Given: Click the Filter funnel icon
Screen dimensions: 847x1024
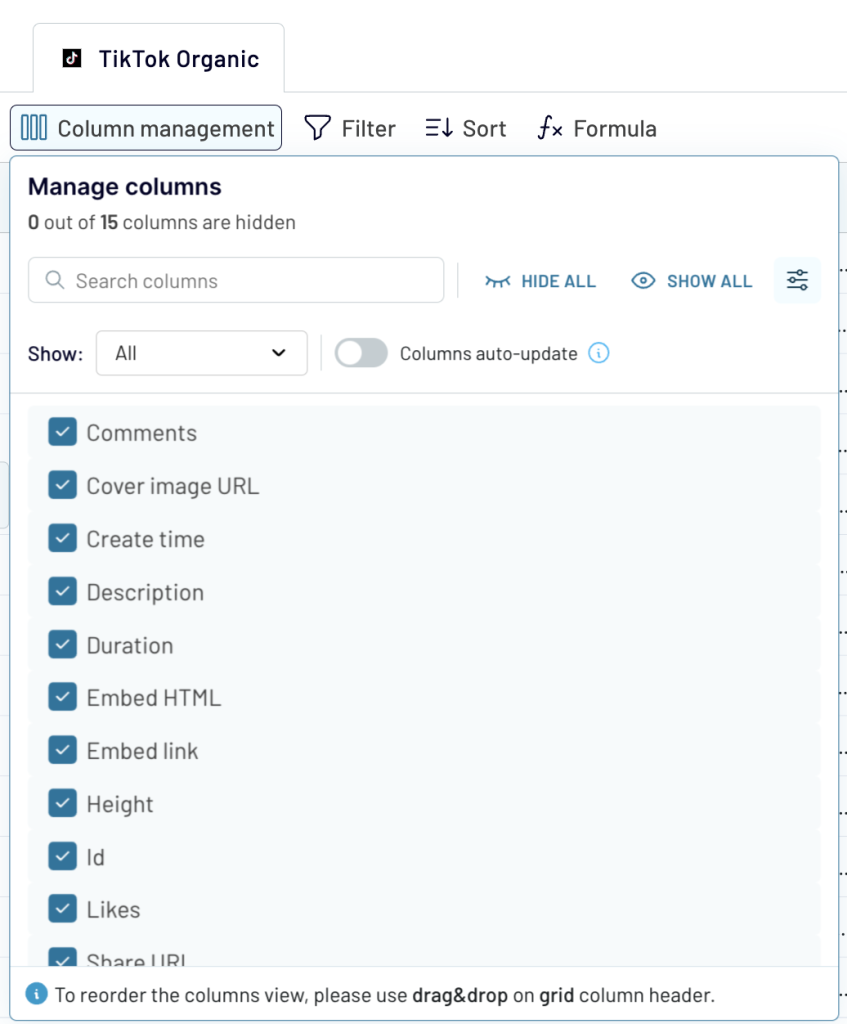Looking at the screenshot, I should [317, 128].
